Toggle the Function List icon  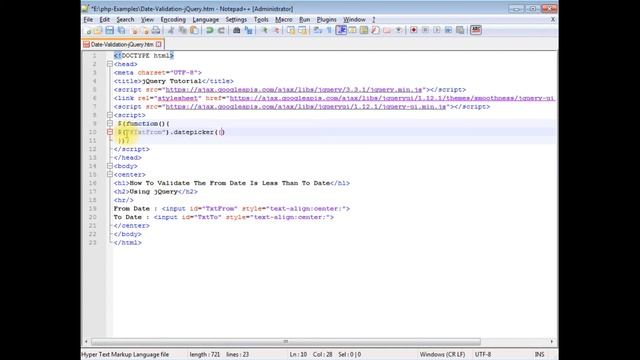point(376,30)
